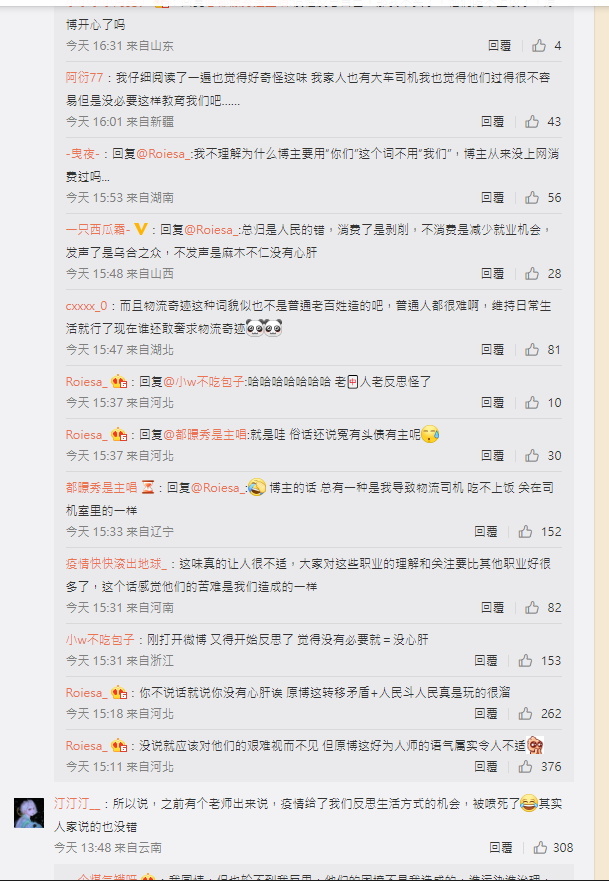Screen dimensions: 609x881
Task: Like 阿衍77's comment with 43 likes
Action: 532,121
